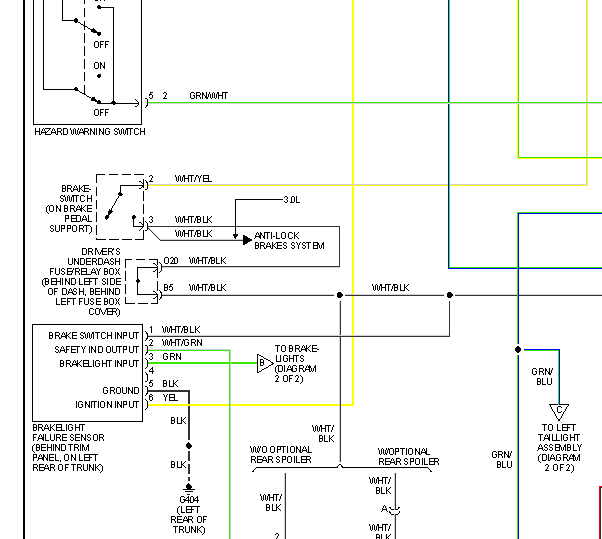Click the WHT/BLK label beside pin O20

pyautogui.click(x=207, y=261)
